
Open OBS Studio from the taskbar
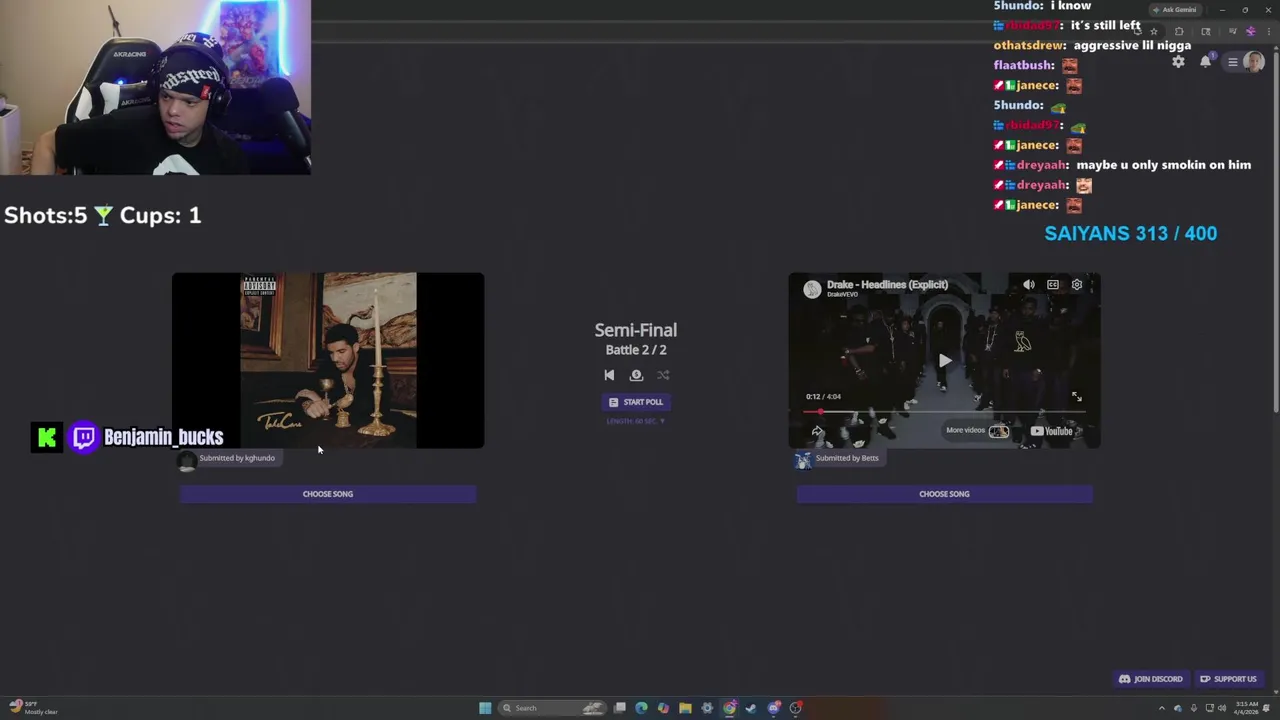[x=796, y=708]
